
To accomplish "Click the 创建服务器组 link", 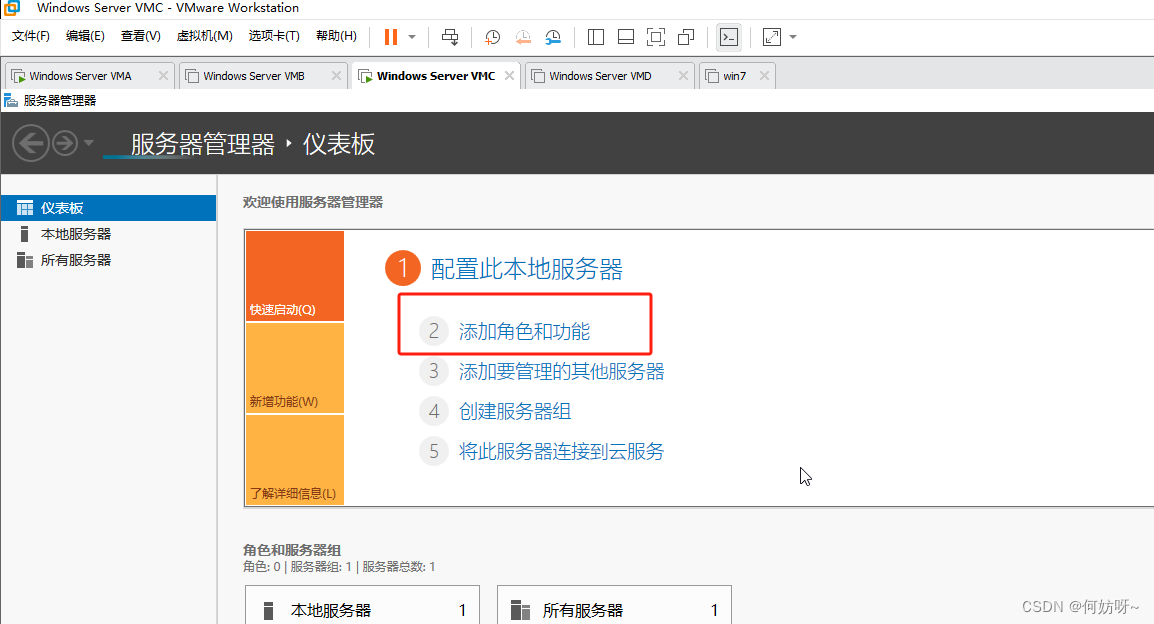I will (515, 411).
